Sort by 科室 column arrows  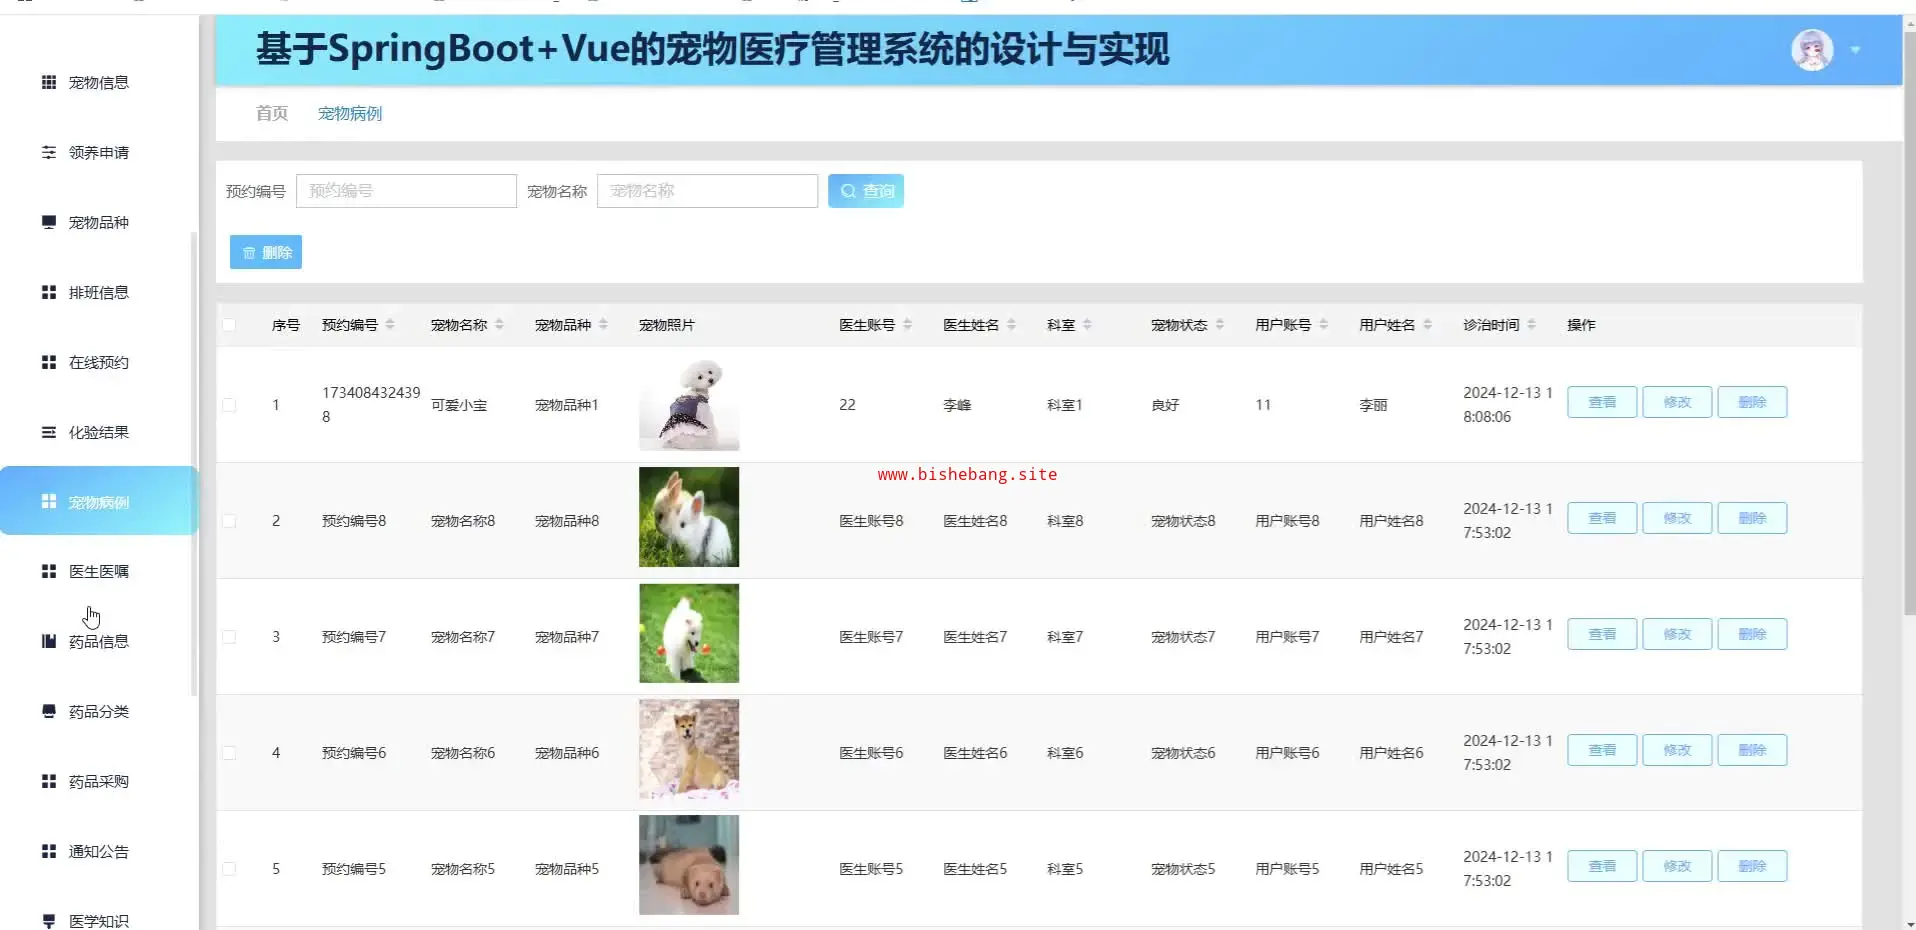[x=1087, y=324]
